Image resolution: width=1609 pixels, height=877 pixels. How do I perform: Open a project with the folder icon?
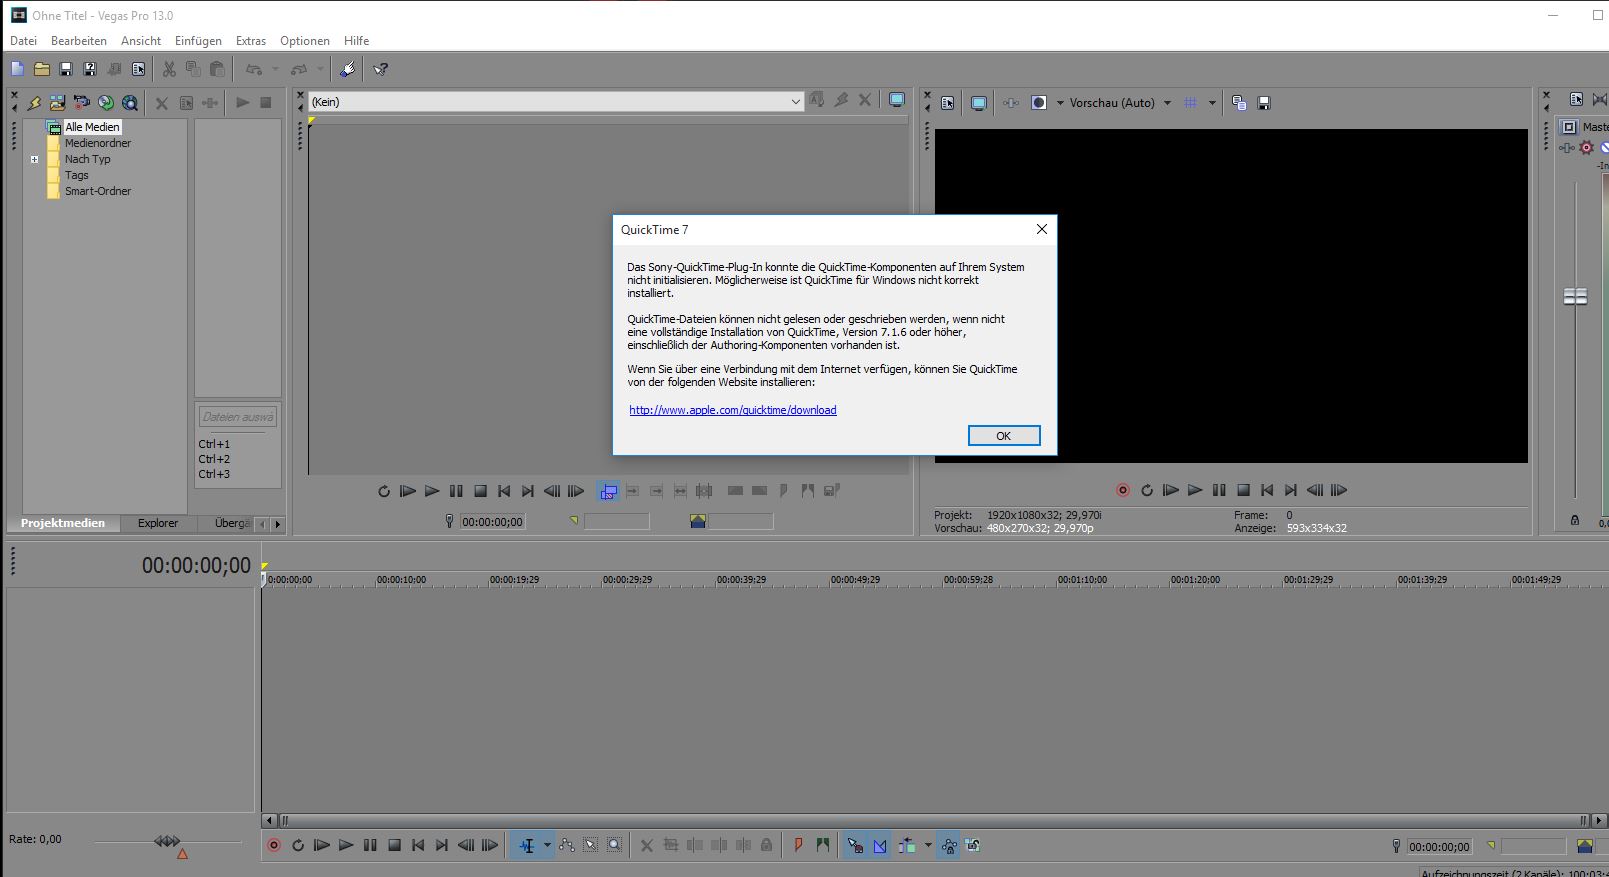pyautogui.click(x=42, y=69)
